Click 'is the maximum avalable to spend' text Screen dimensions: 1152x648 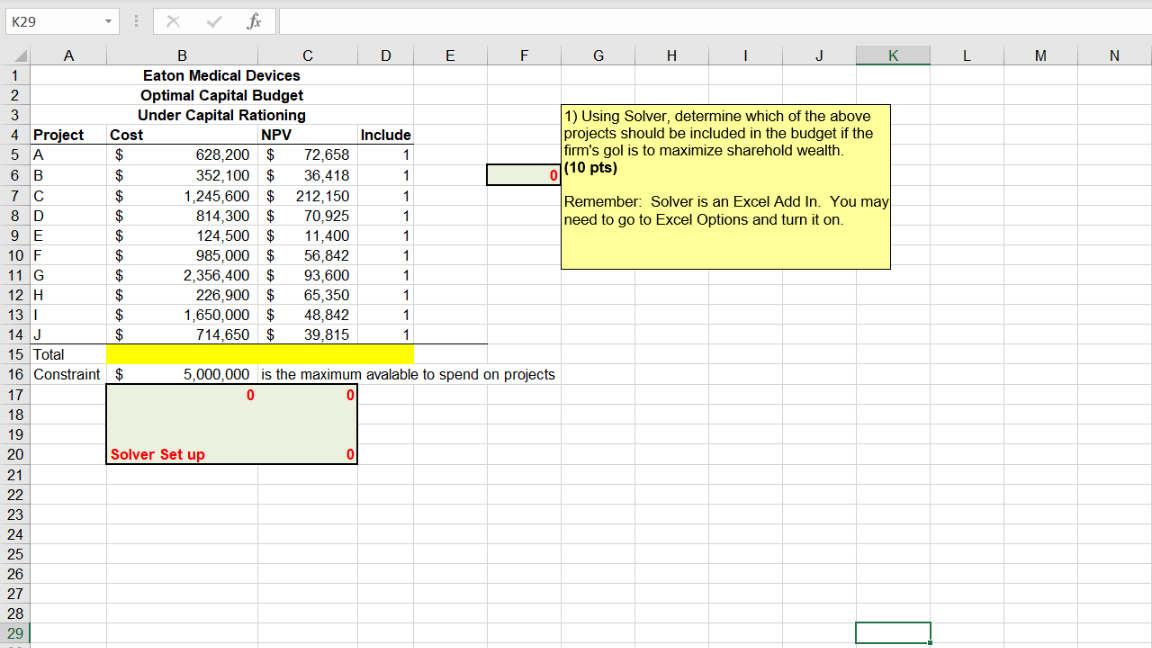(408, 374)
